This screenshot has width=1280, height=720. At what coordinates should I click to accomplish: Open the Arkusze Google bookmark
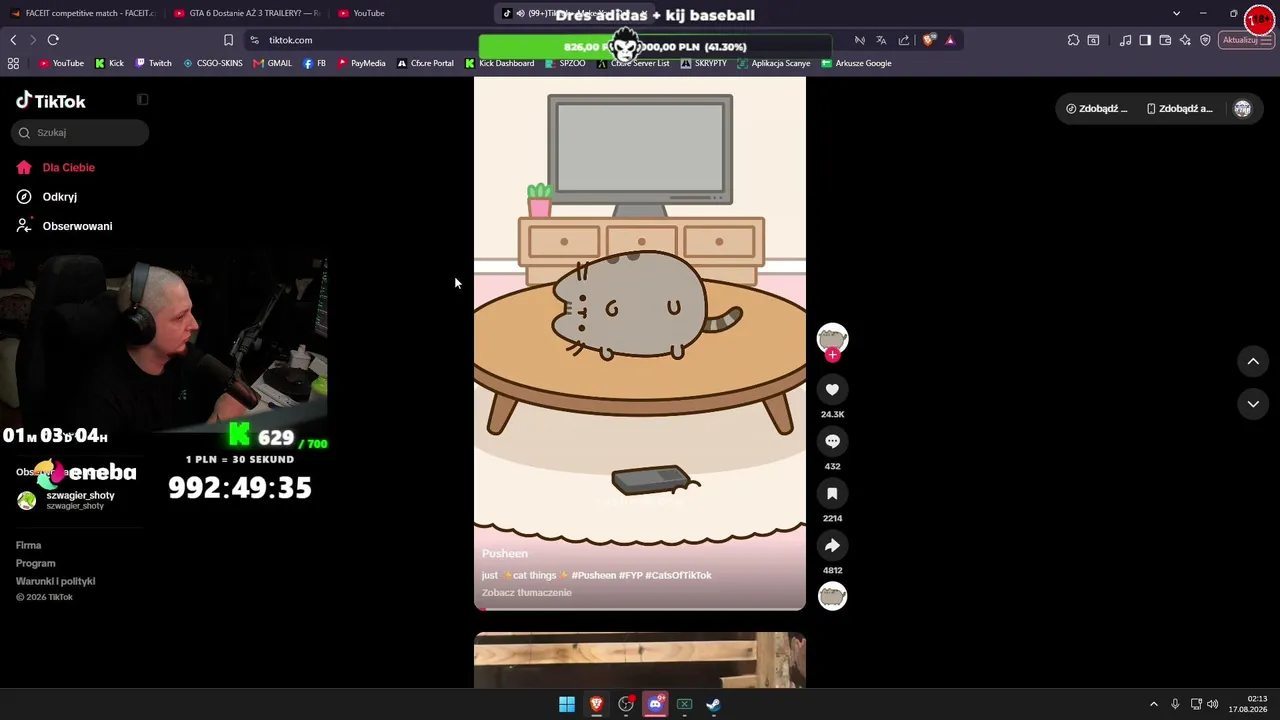(856, 63)
